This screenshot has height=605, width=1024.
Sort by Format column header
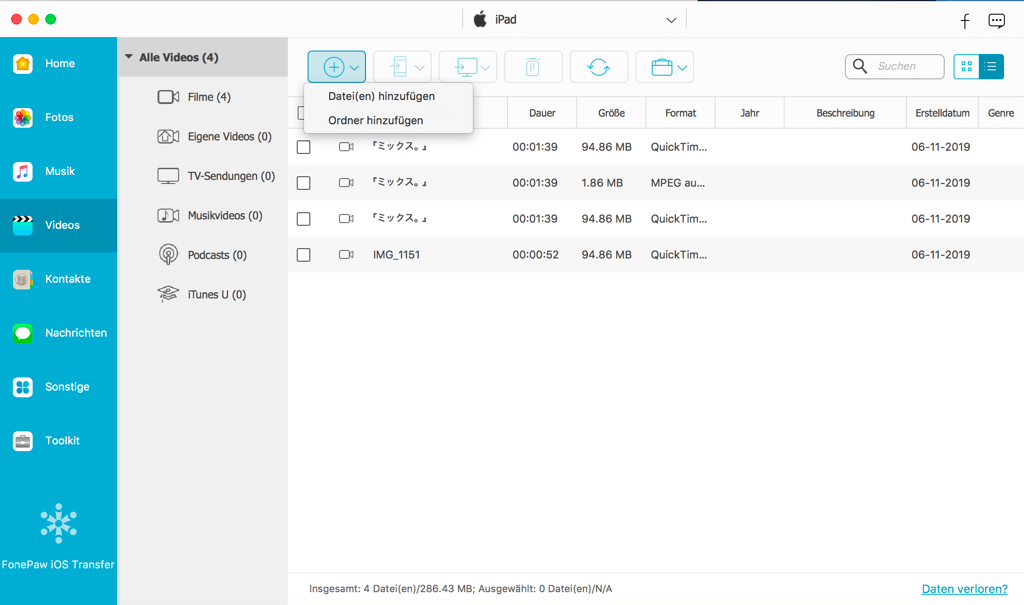(x=680, y=113)
